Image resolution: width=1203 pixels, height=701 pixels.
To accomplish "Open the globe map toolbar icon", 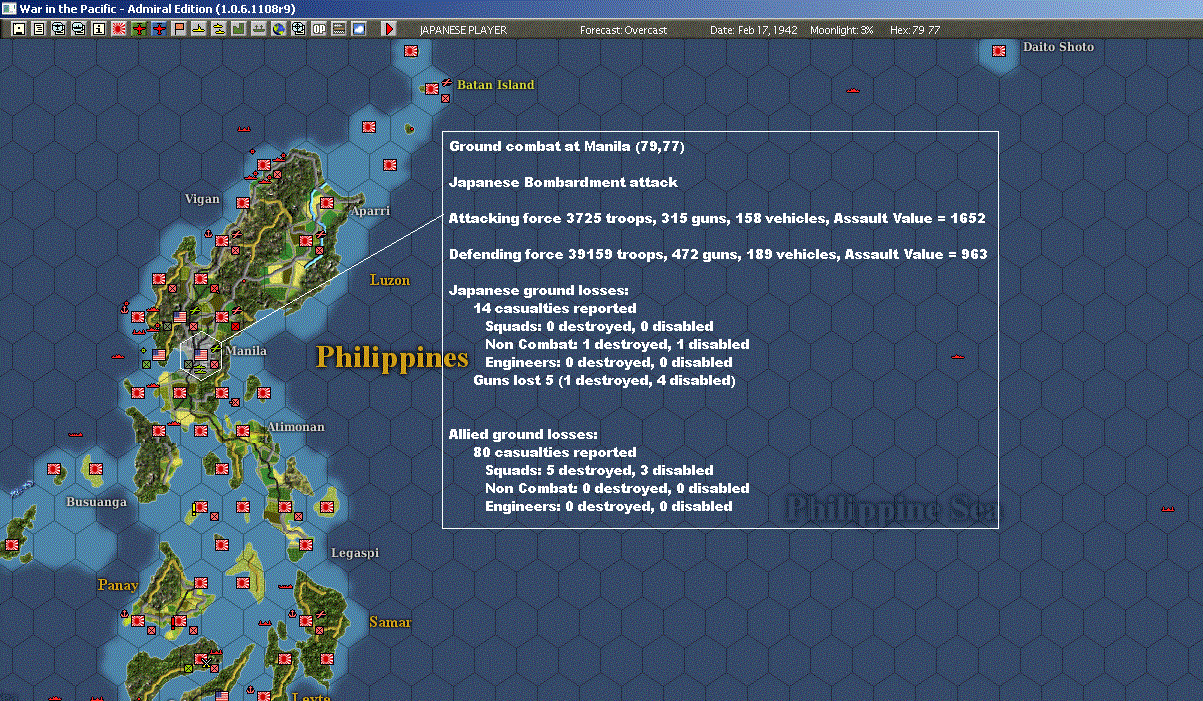I will click(278, 30).
